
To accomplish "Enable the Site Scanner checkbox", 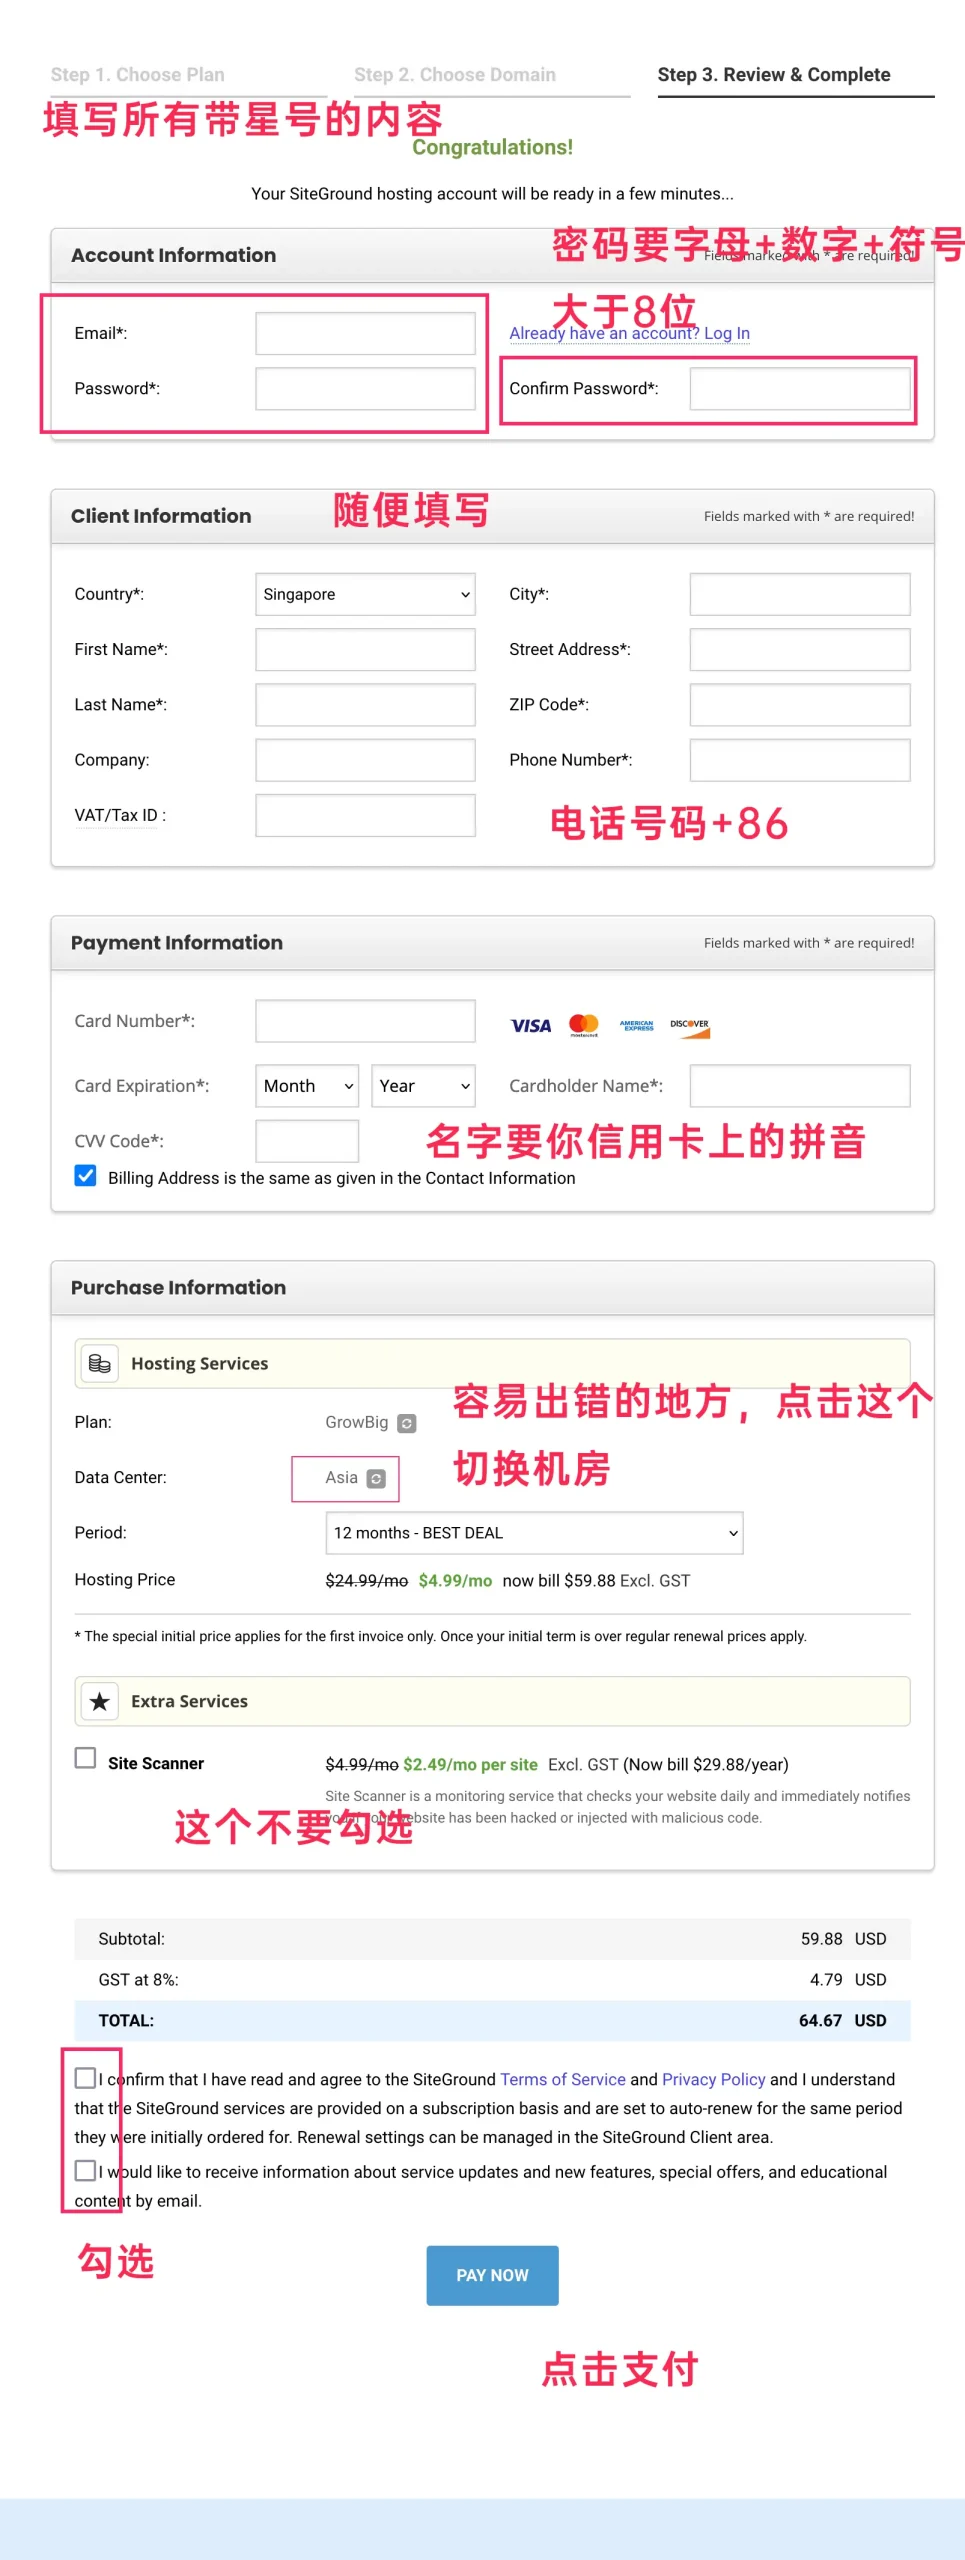I will [86, 1758].
